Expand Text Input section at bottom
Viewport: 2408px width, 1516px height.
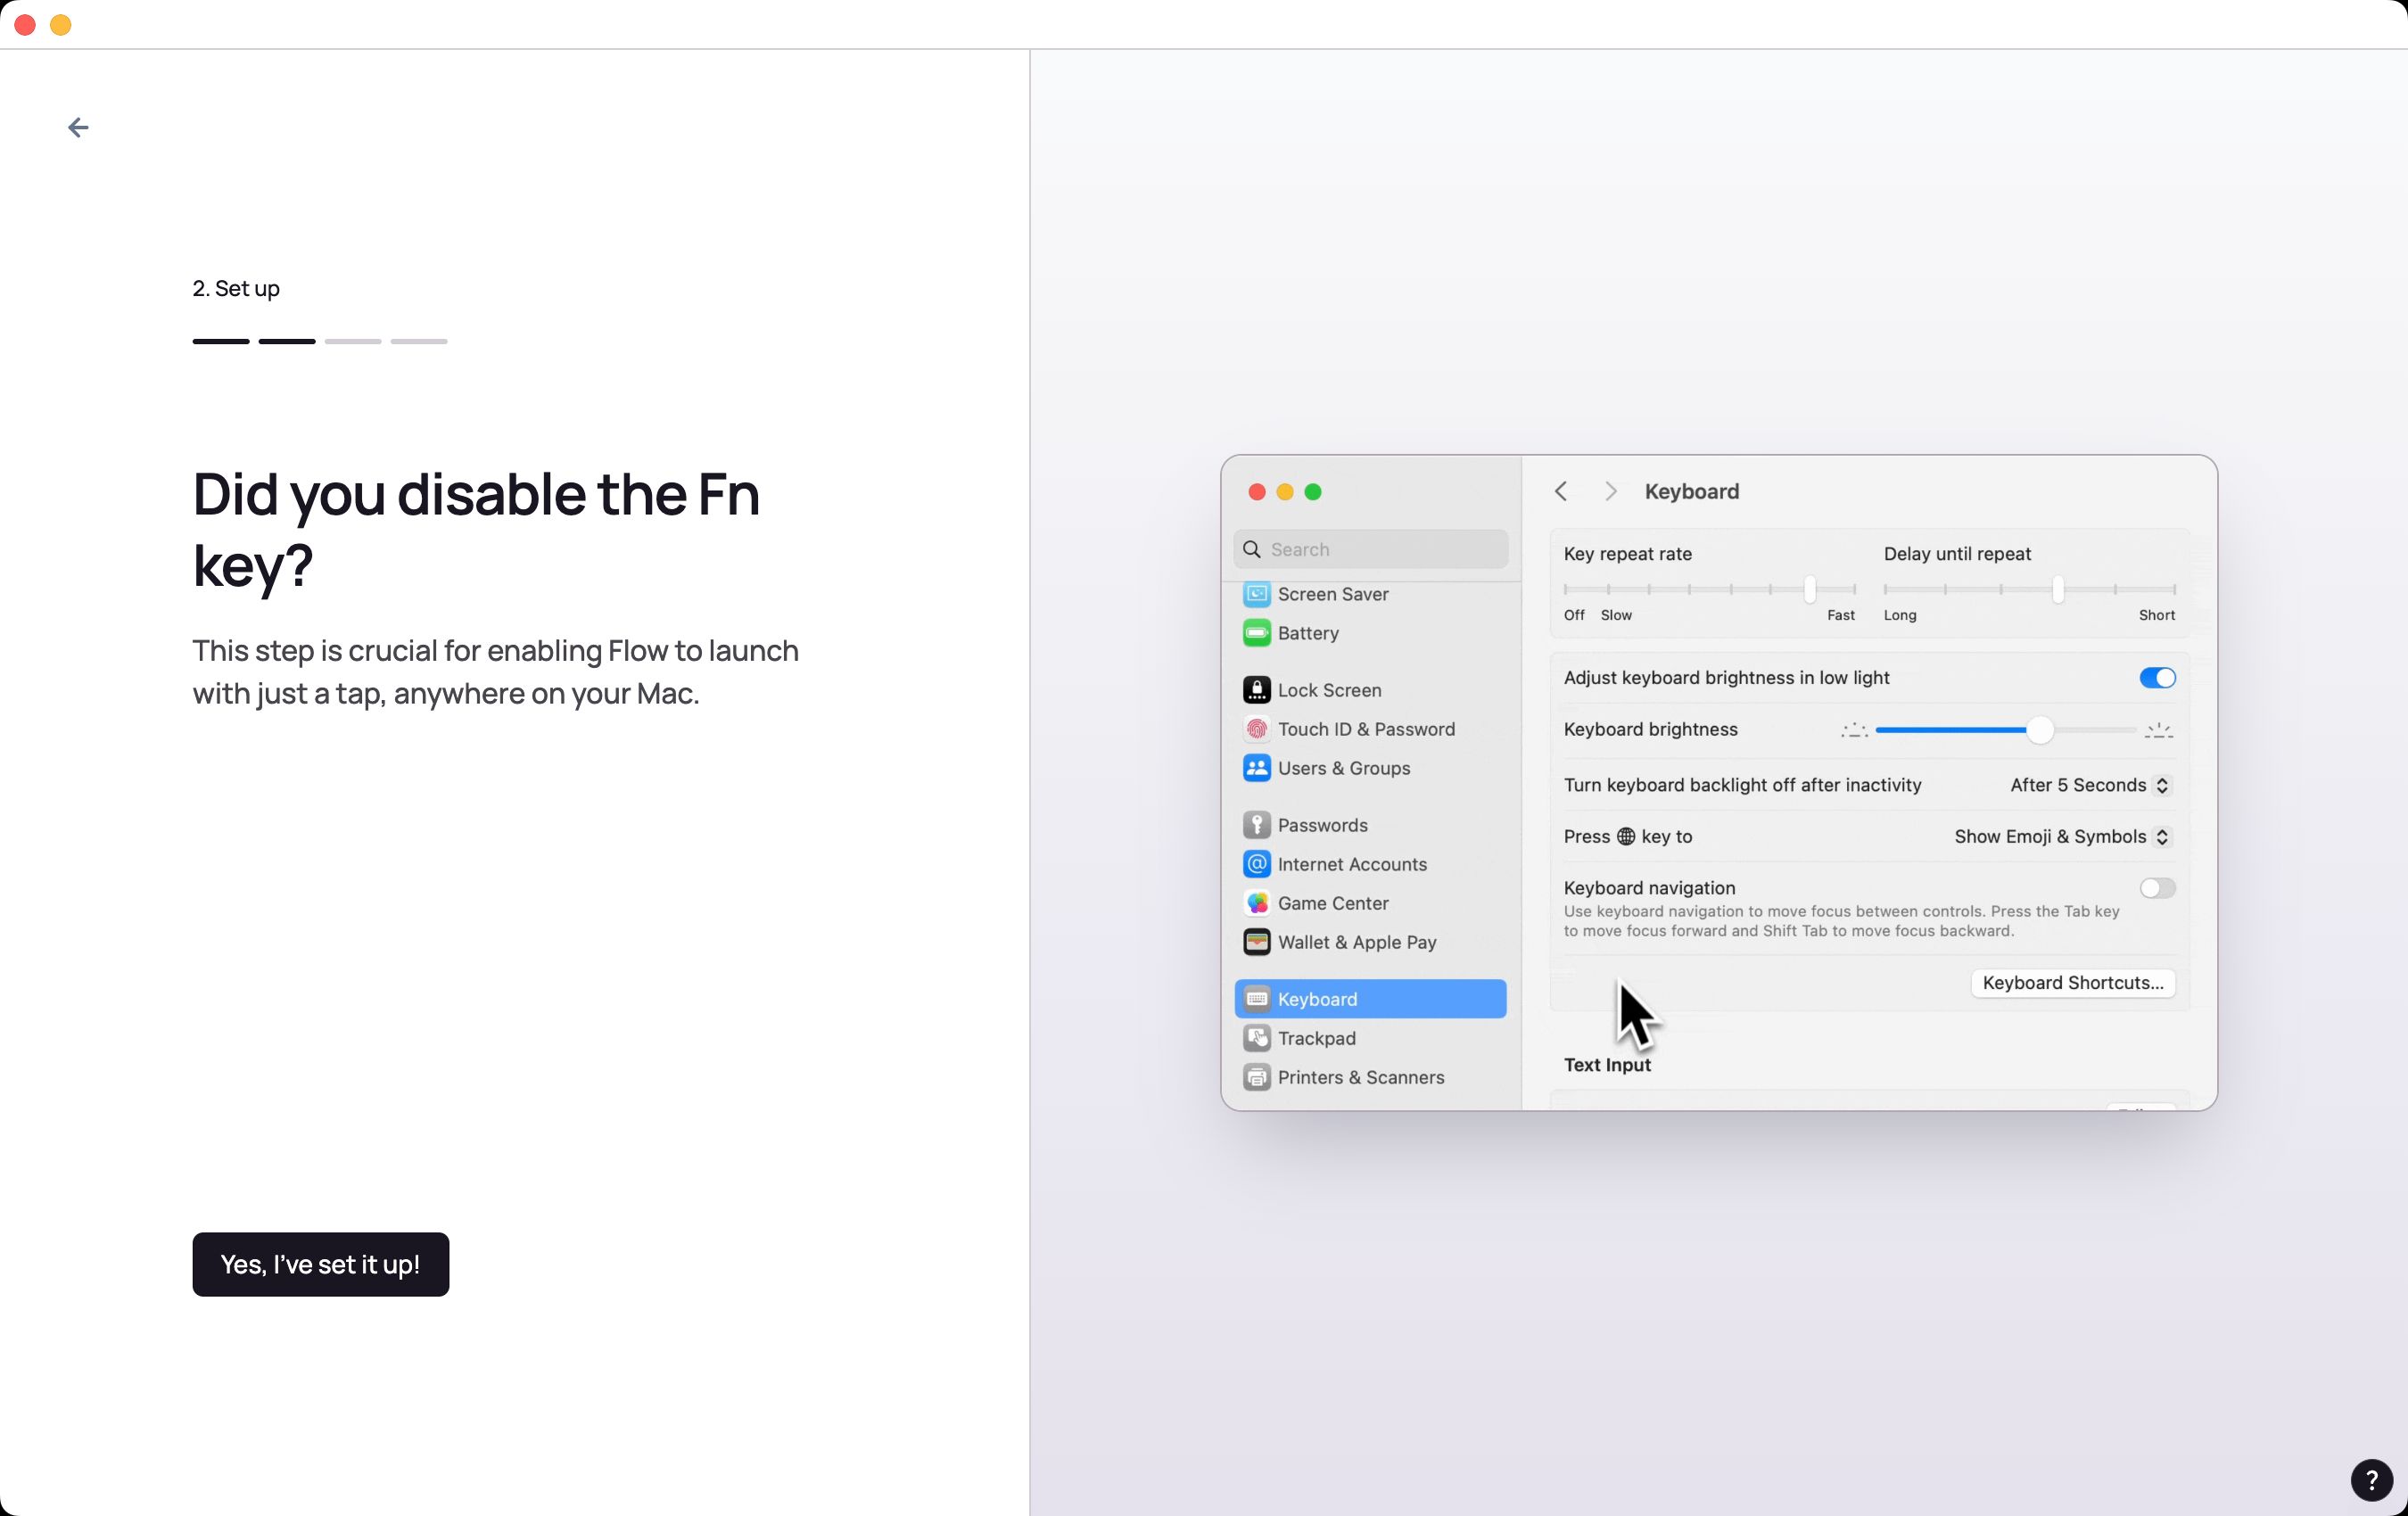[x=1606, y=1064]
